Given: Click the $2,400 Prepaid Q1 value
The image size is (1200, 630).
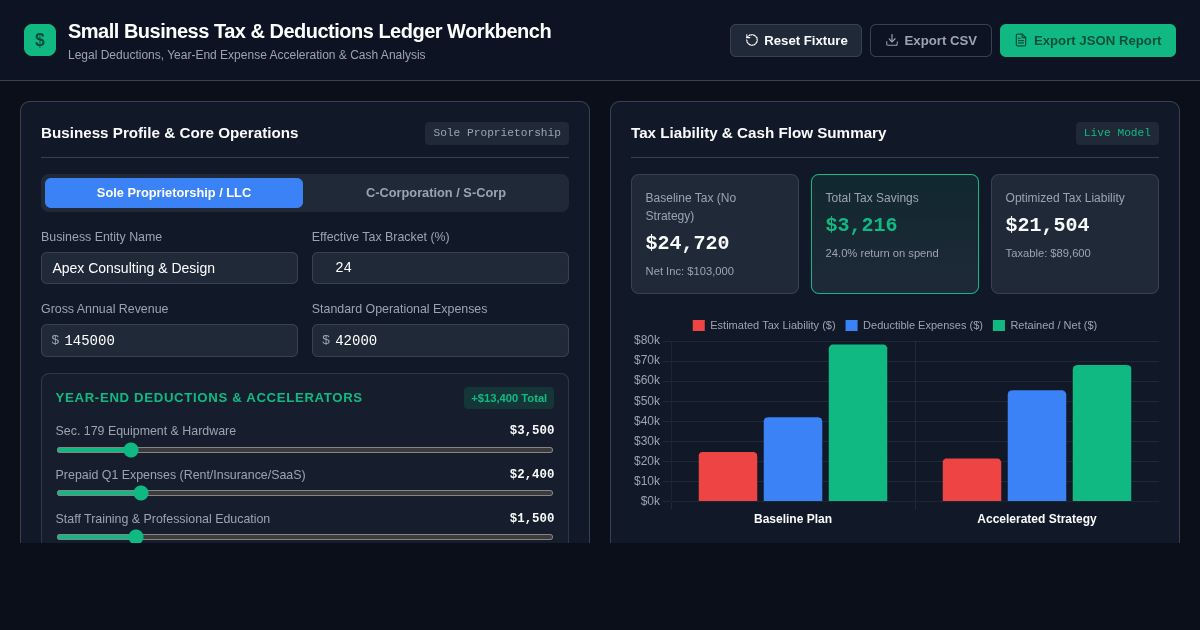Looking at the screenshot, I should [x=532, y=475].
